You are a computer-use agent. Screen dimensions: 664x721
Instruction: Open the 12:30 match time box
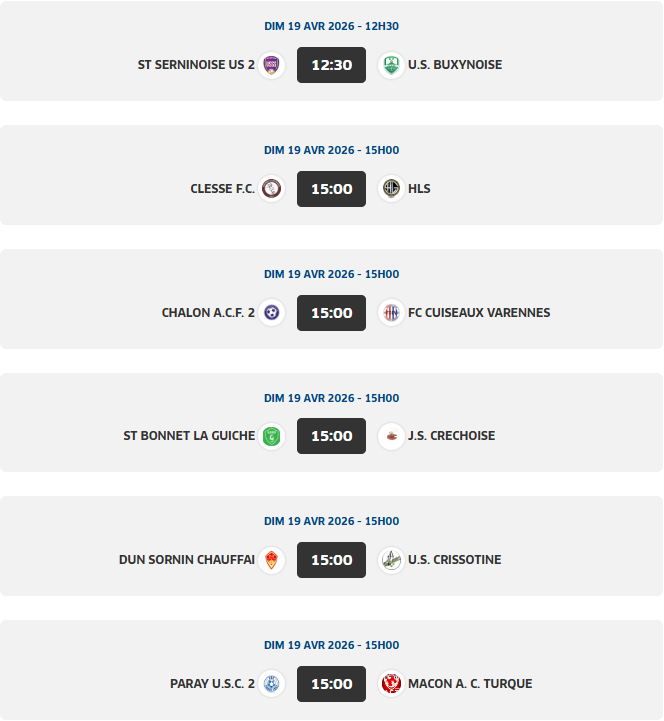pyautogui.click(x=331, y=65)
